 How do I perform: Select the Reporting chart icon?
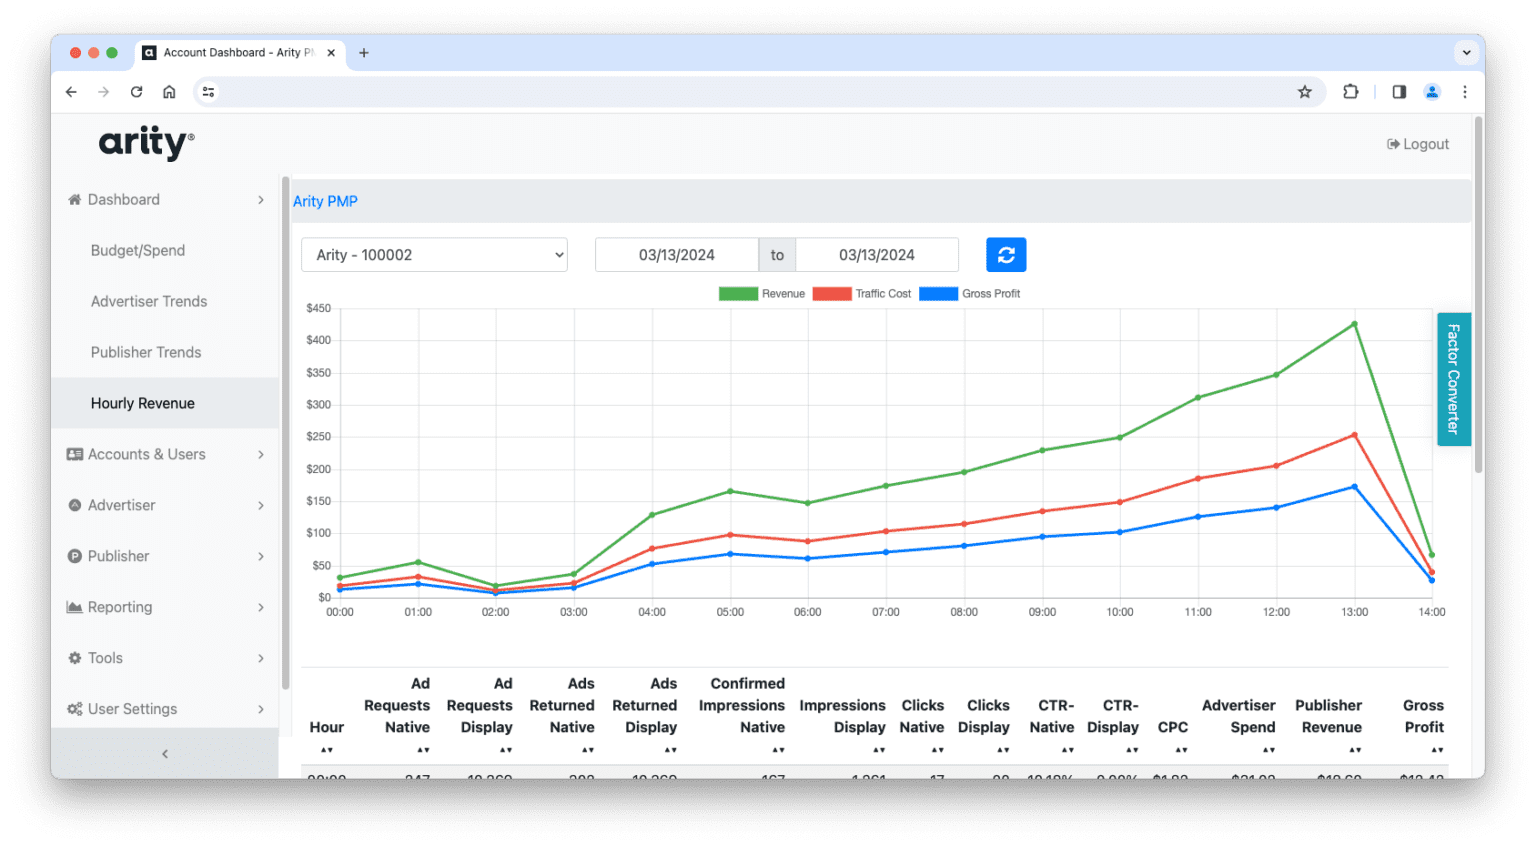[x=74, y=607]
